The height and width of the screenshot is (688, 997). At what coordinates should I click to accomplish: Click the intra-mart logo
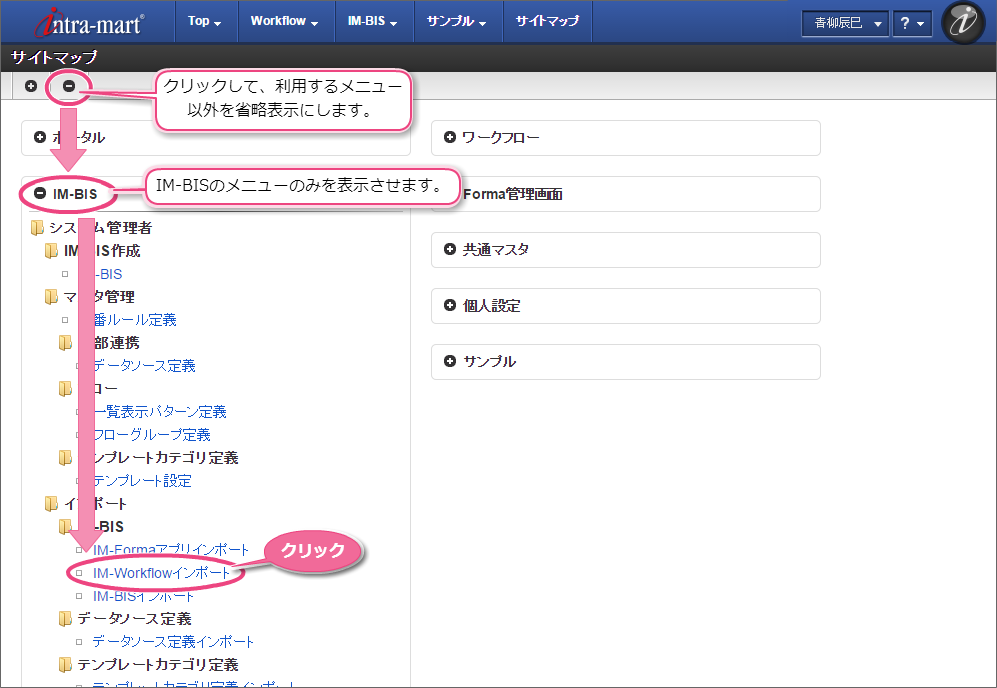(89, 22)
